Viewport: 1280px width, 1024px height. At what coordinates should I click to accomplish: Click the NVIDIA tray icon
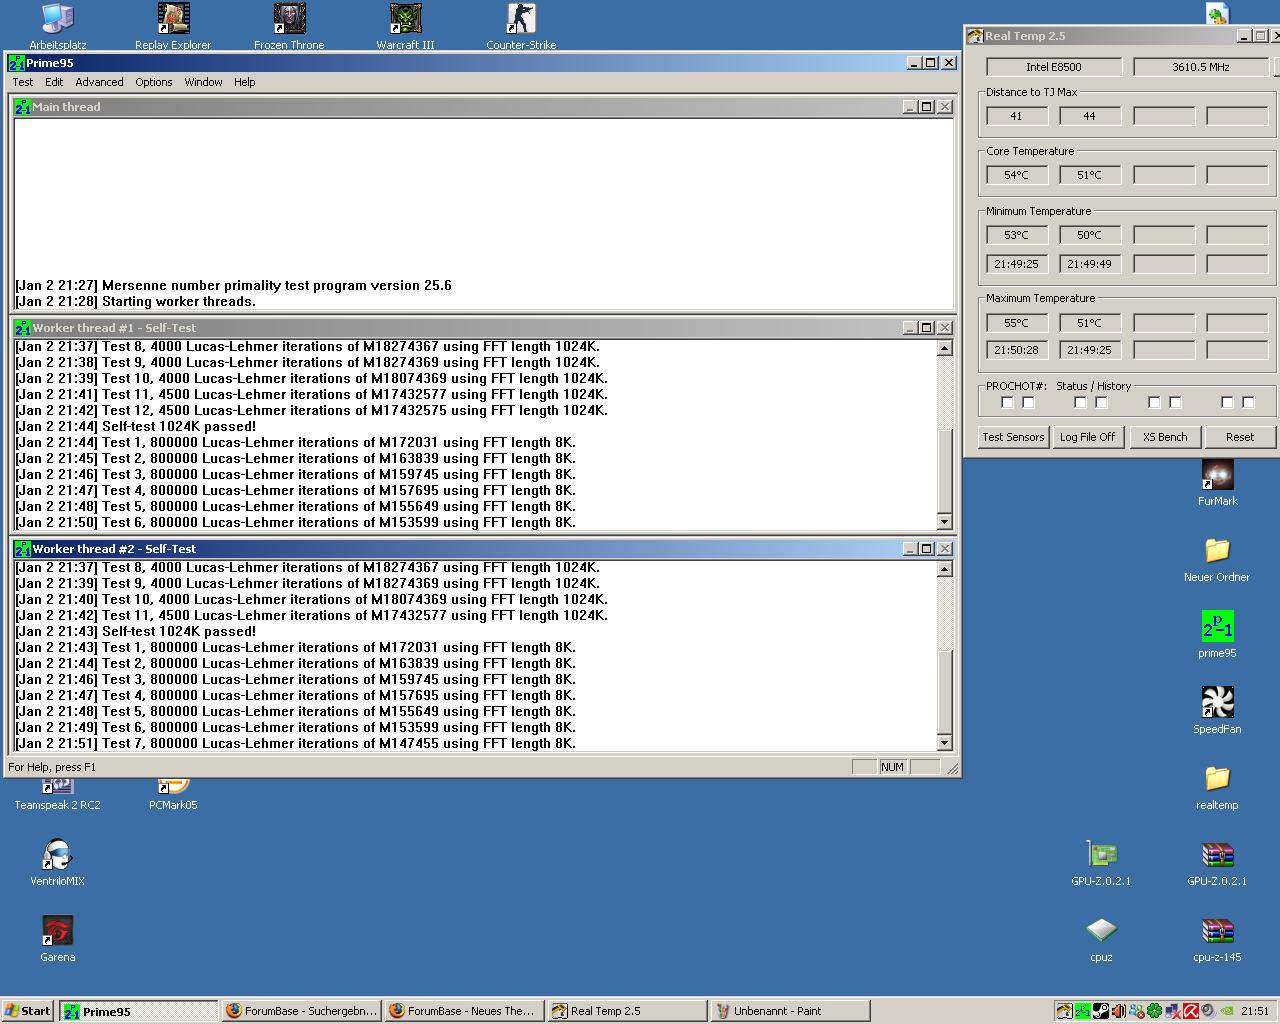coord(1227,1011)
